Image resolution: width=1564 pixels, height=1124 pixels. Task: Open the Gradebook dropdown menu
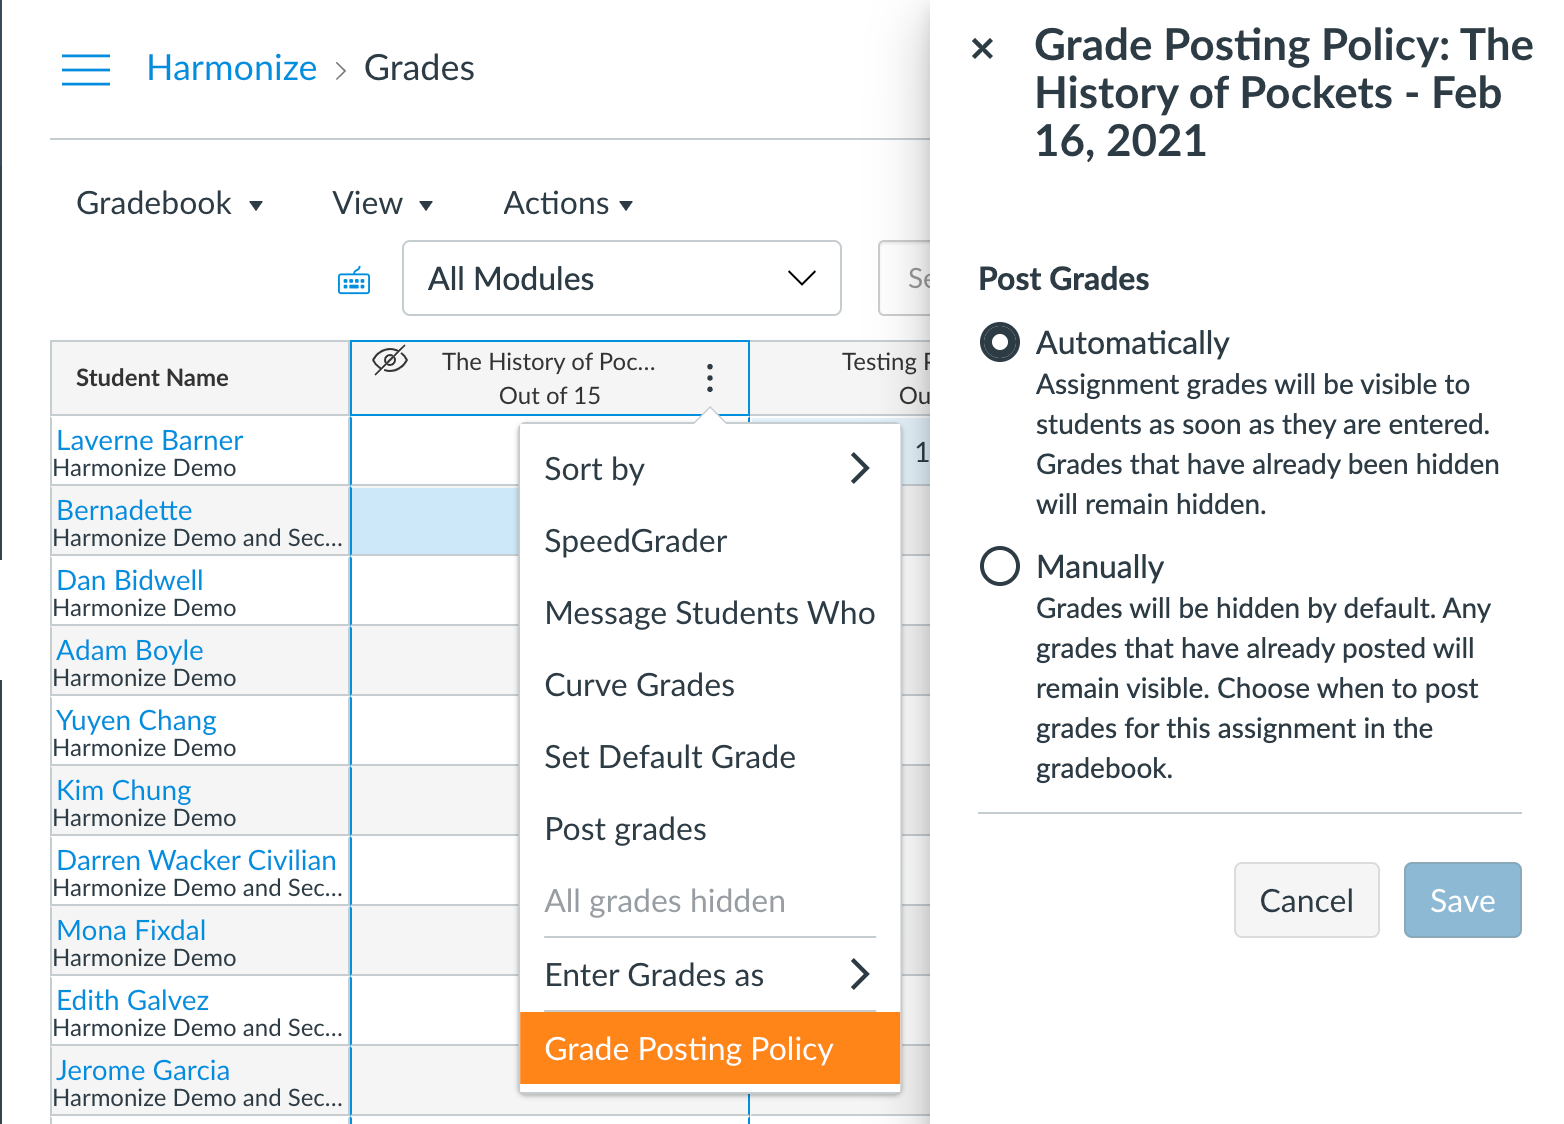tap(169, 204)
